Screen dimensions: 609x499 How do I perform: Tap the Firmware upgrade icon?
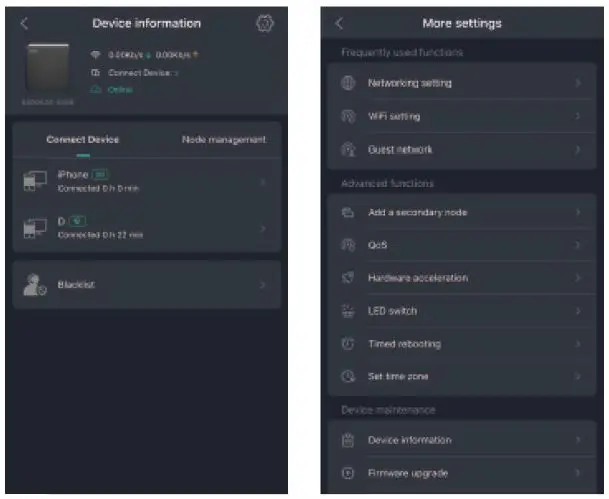[348, 473]
